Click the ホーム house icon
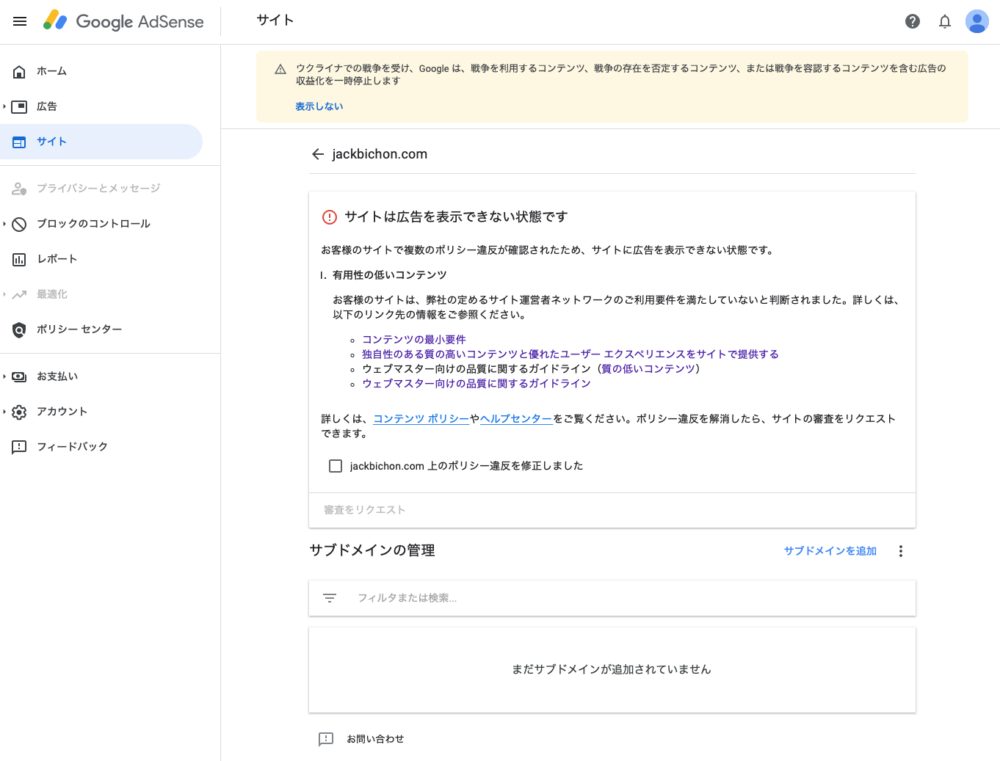Image resolution: width=1000 pixels, height=761 pixels. 19,71
